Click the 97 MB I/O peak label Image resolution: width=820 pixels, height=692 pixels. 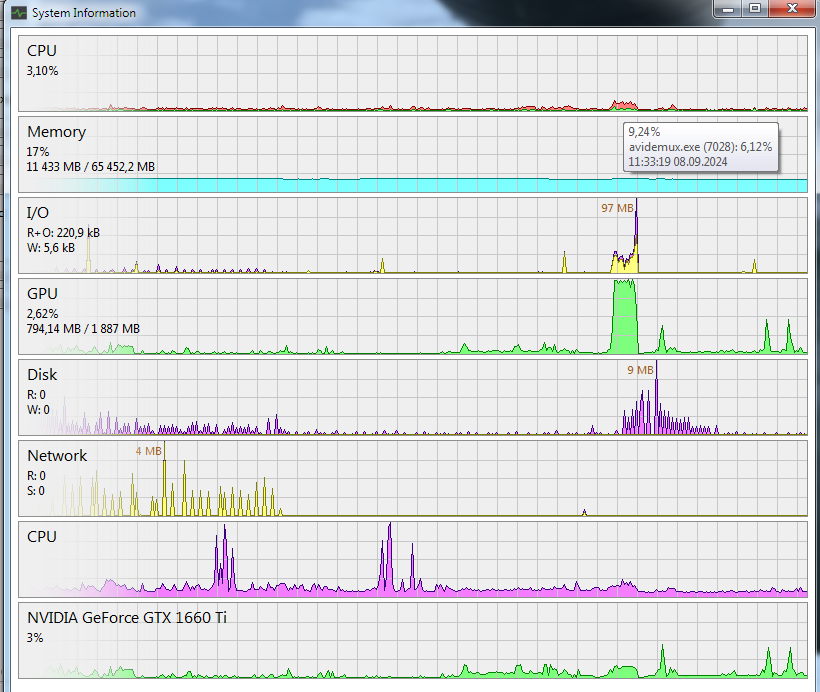click(x=617, y=208)
